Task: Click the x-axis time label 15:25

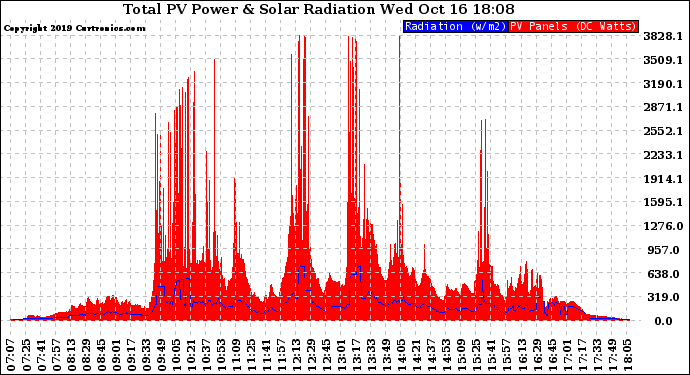Action: [476, 355]
